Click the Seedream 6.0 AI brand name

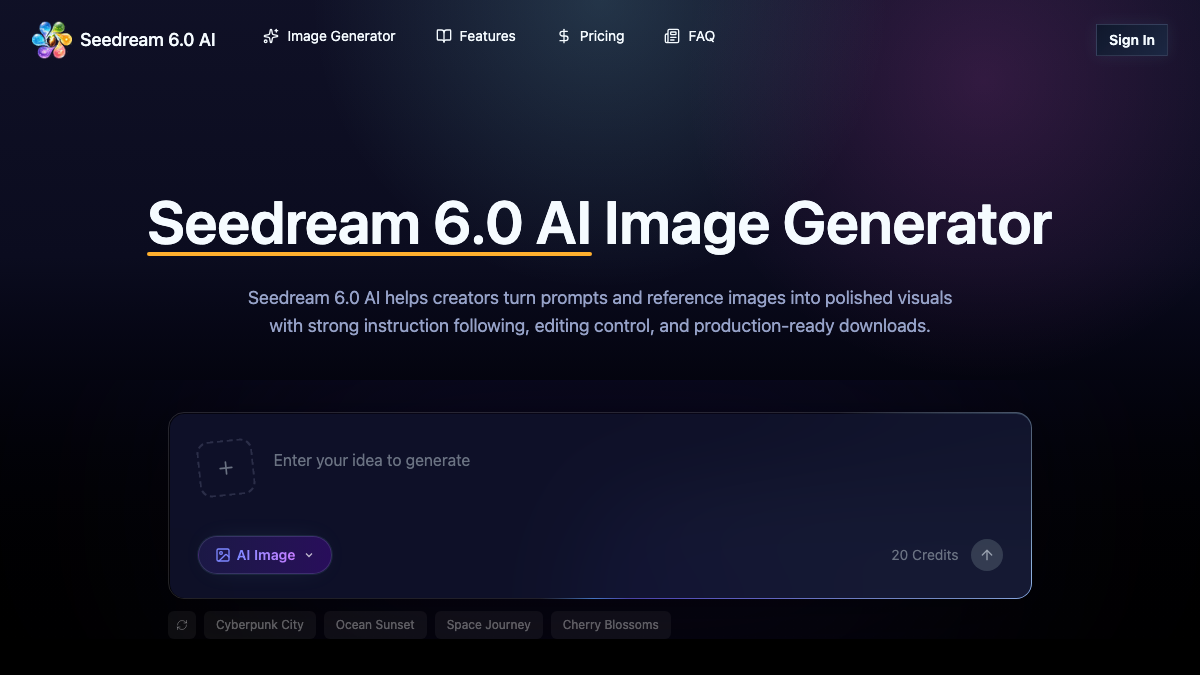click(x=147, y=41)
